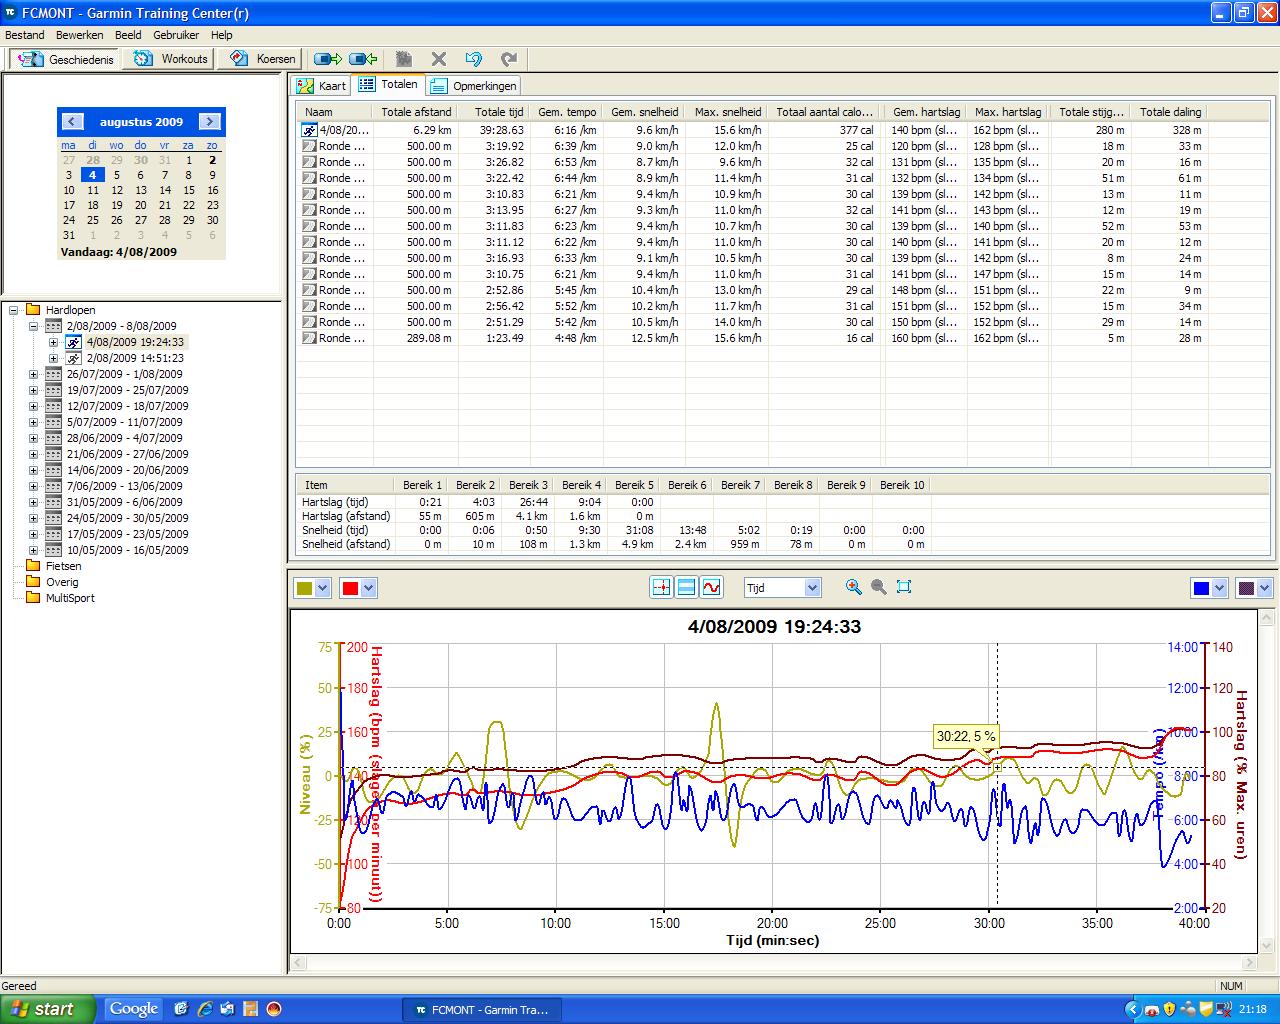Image resolution: width=1280 pixels, height=1024 pixels.
Task: Click the grayed puzzle-piece toolbar icon
Action: coord(404,59)
